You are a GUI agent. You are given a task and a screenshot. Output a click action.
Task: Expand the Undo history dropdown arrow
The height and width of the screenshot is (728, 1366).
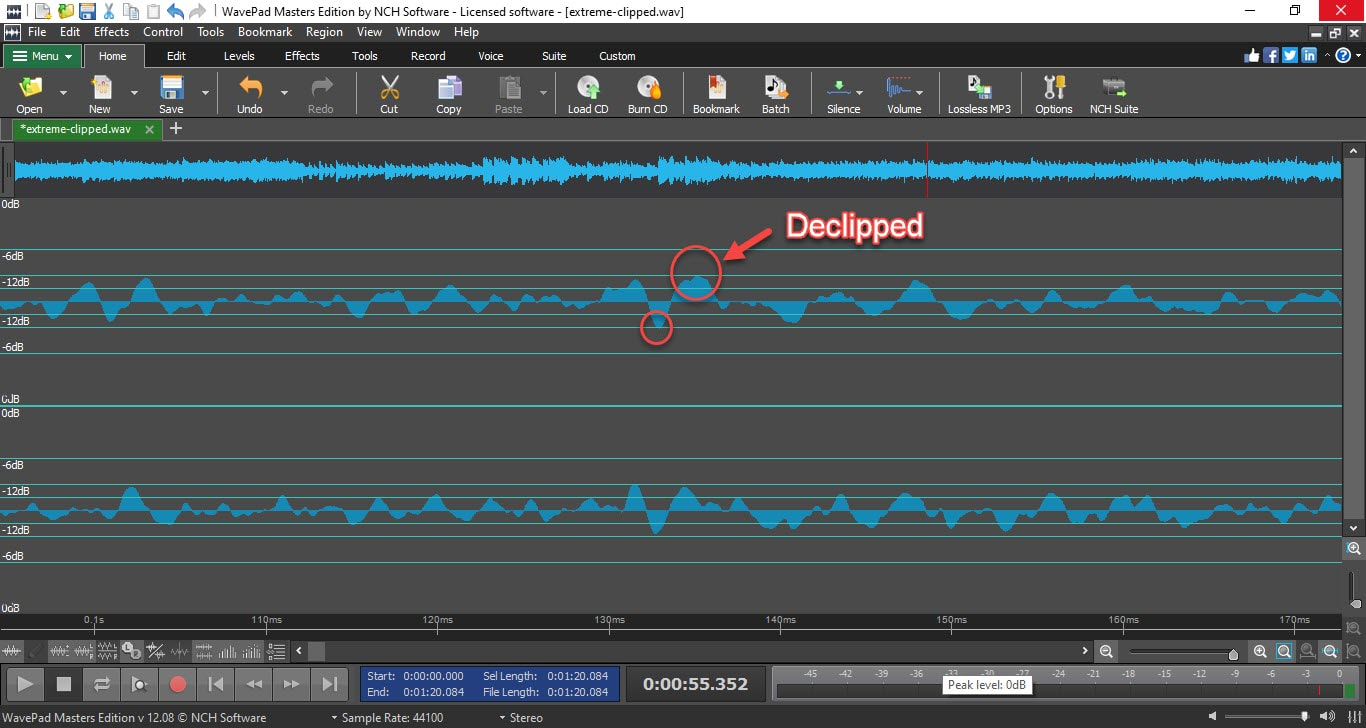coord(284,92)
